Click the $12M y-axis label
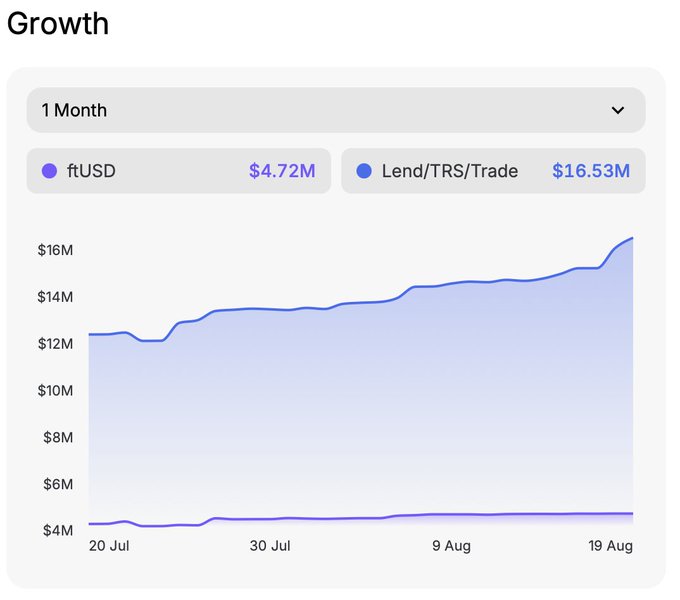This screenshot has width=680, height=600. coord(55,344)
